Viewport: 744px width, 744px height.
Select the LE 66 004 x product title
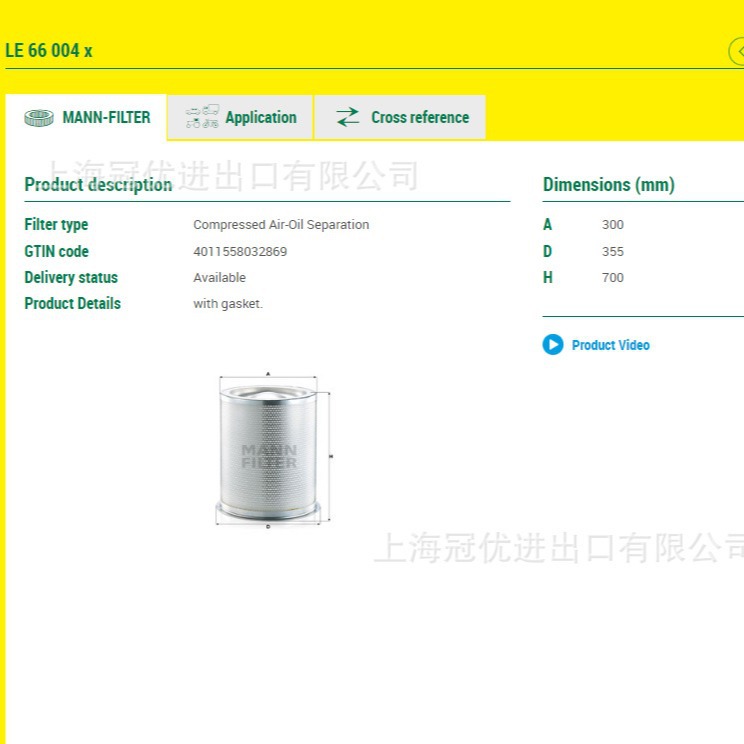click(x=48, y=50)
